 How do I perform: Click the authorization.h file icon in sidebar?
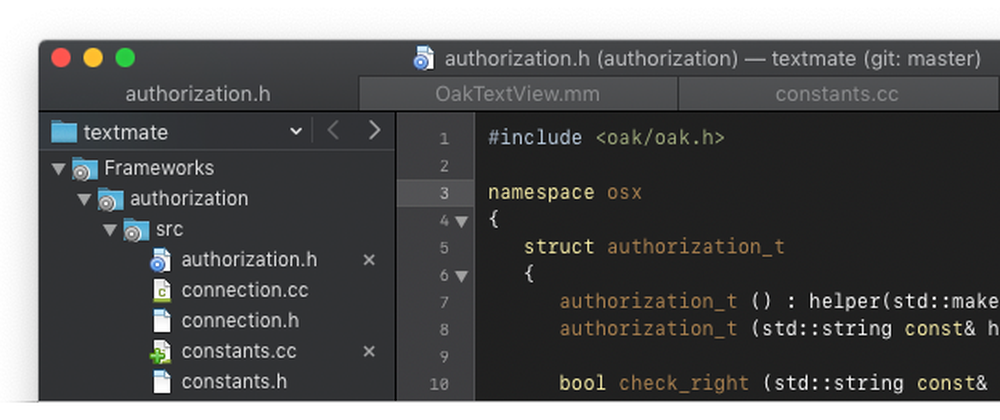(161, 260)
